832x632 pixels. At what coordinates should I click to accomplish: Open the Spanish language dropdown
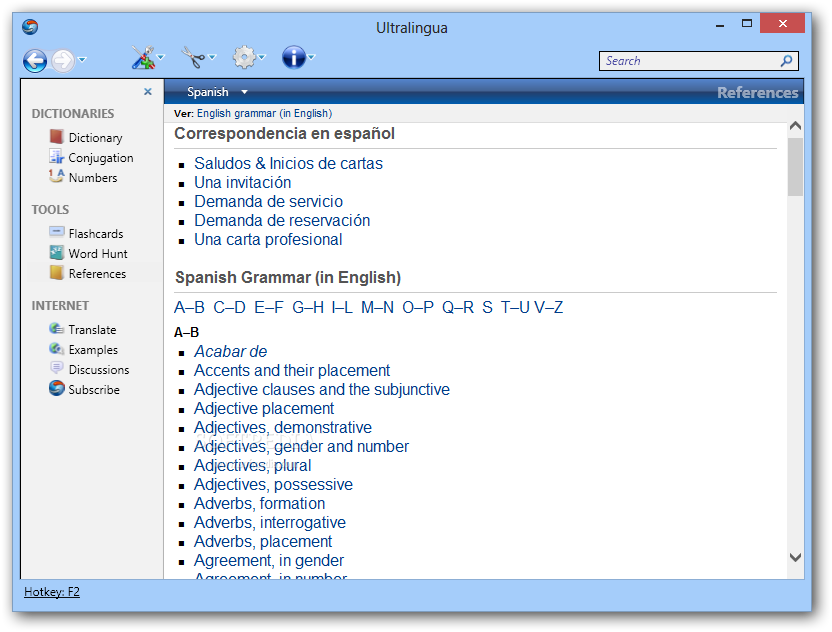point(216,92)
